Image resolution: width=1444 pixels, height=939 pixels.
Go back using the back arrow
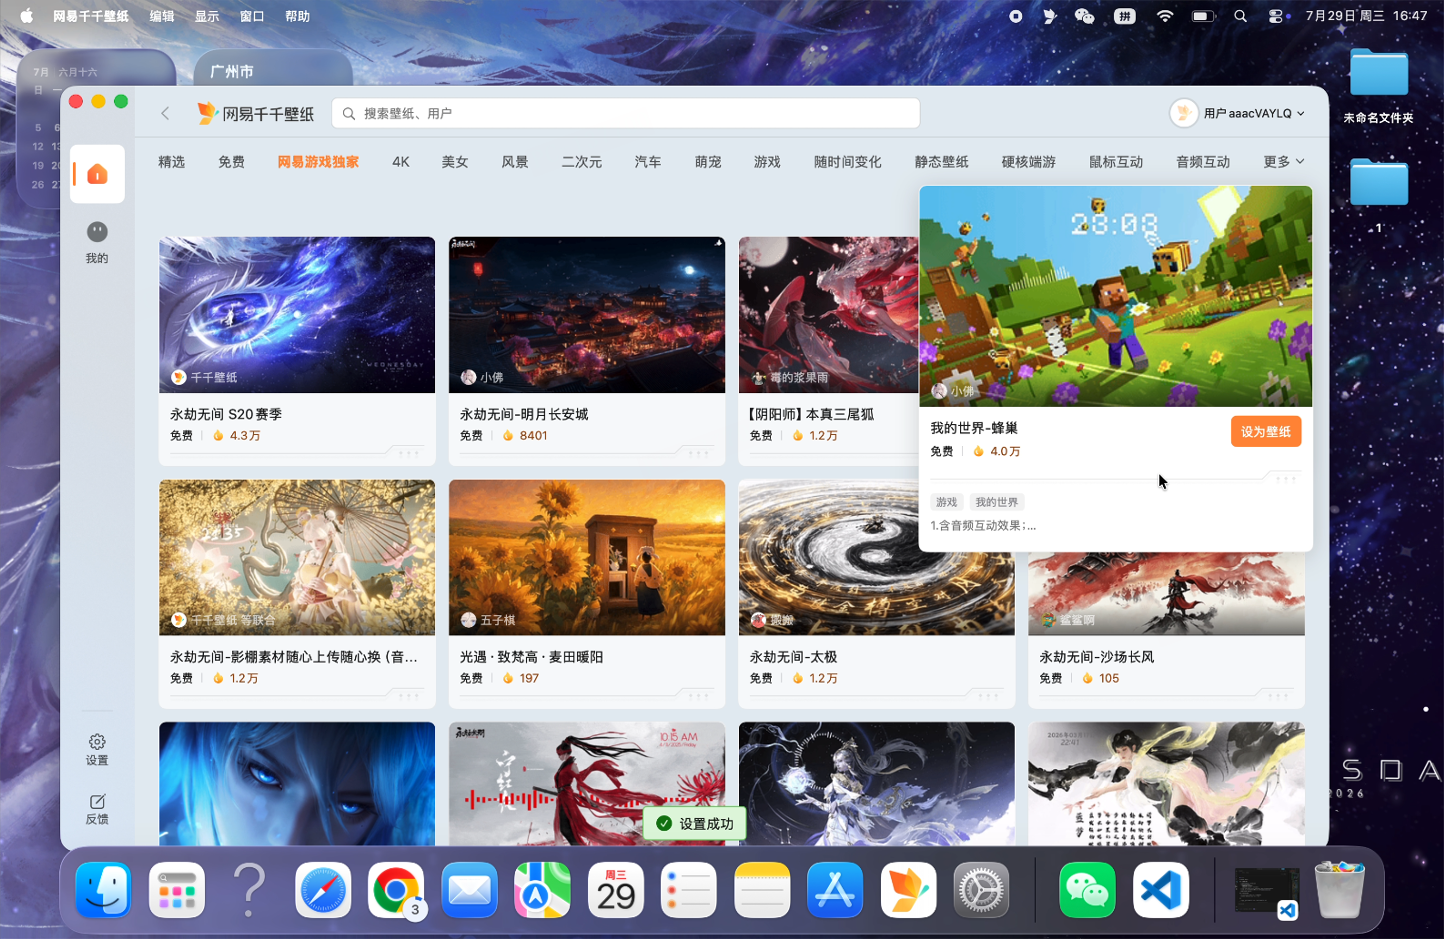[166, 114]
